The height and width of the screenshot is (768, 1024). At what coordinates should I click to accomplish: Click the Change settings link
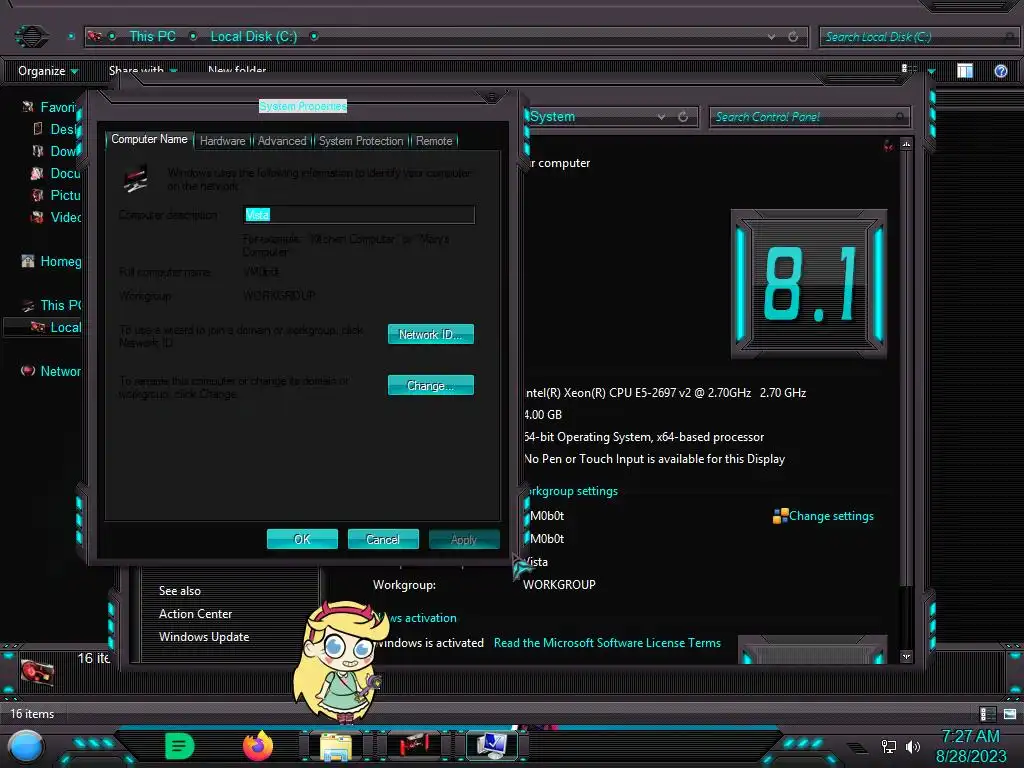point(831,516)
